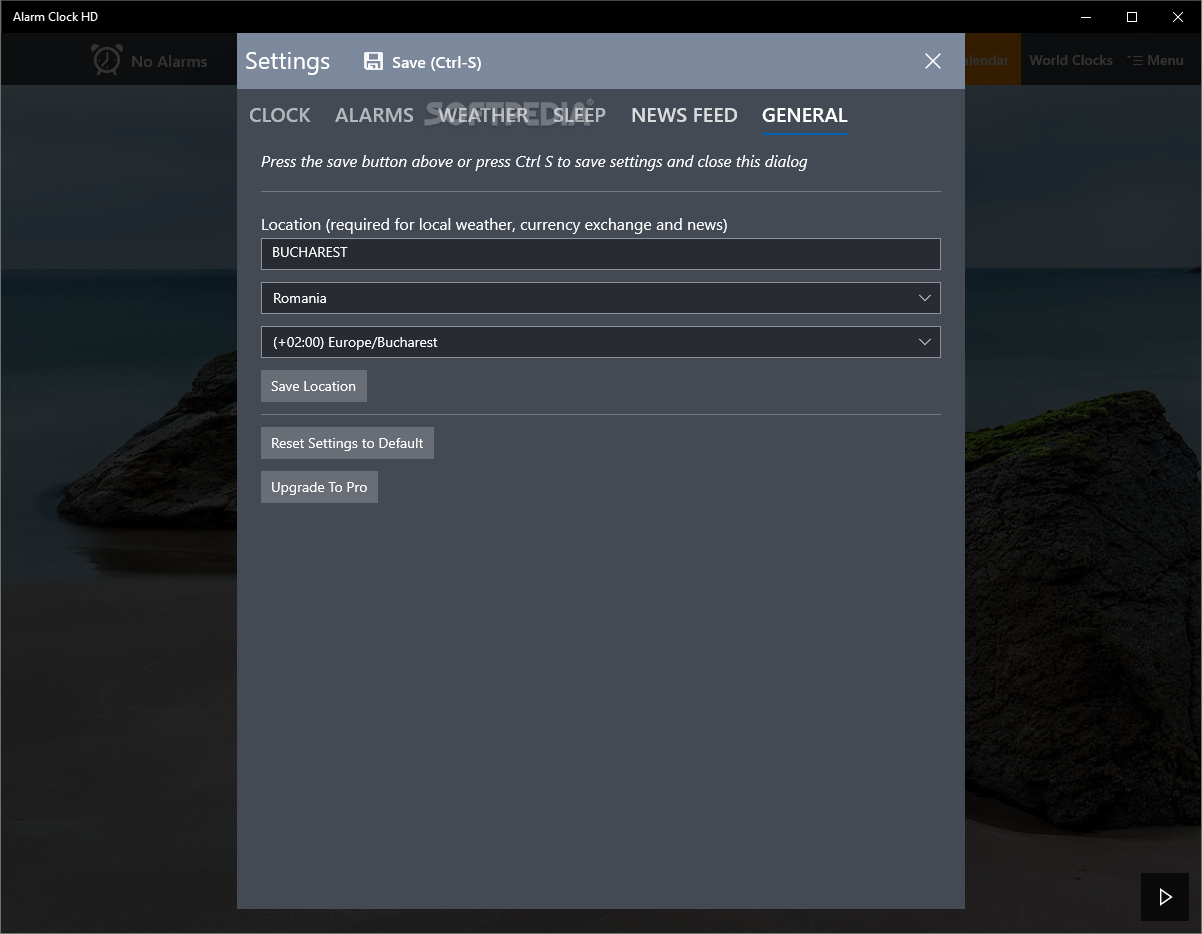Switch to the CLOCK tab
The height and width of the screenshot is (934, 1202).
click(x=279, y=115)
